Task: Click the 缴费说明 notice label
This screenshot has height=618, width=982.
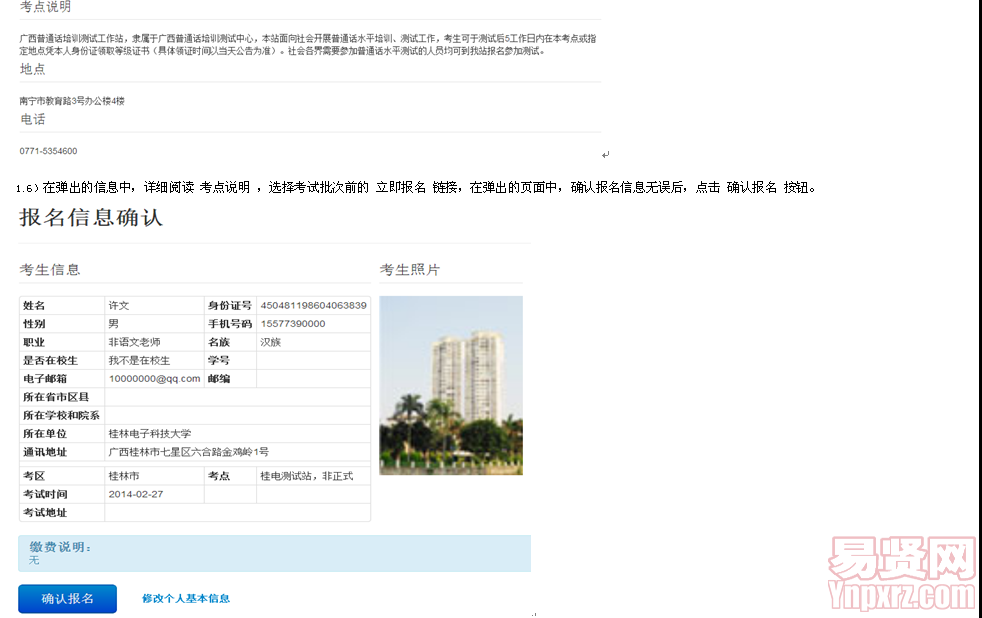Action: (61, 547)
